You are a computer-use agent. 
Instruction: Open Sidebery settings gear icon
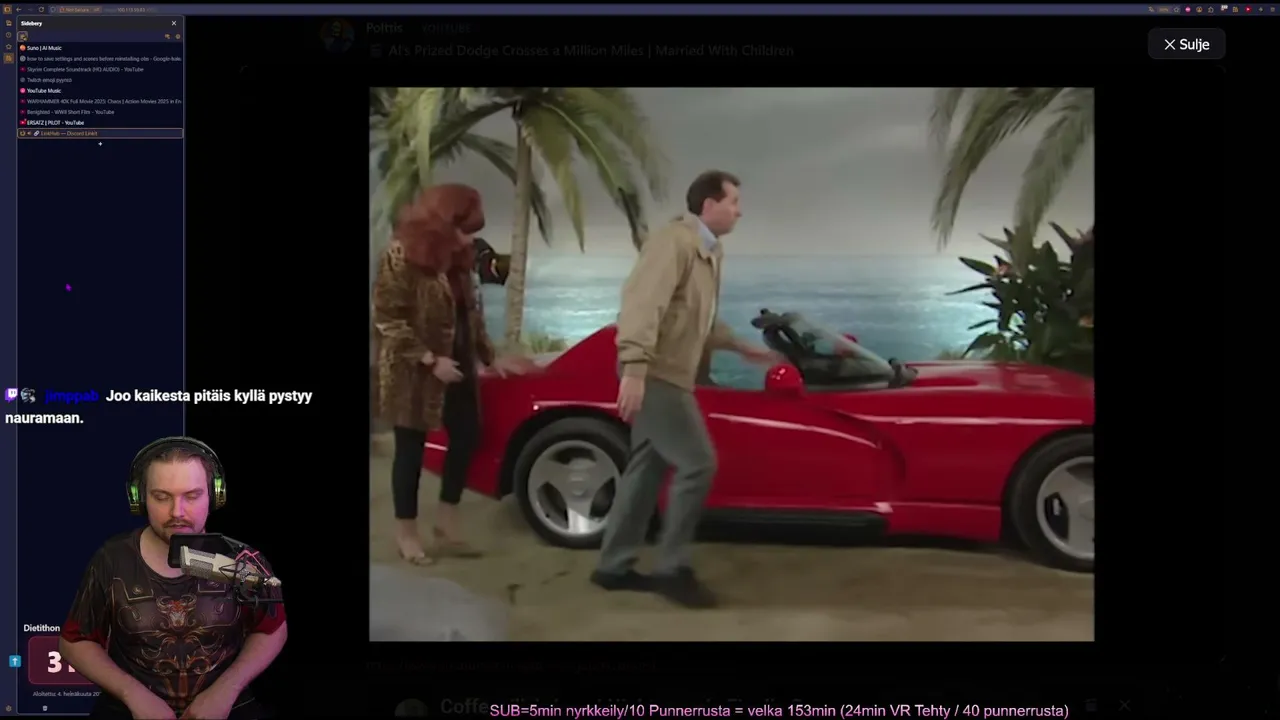(x=178, y=36)
